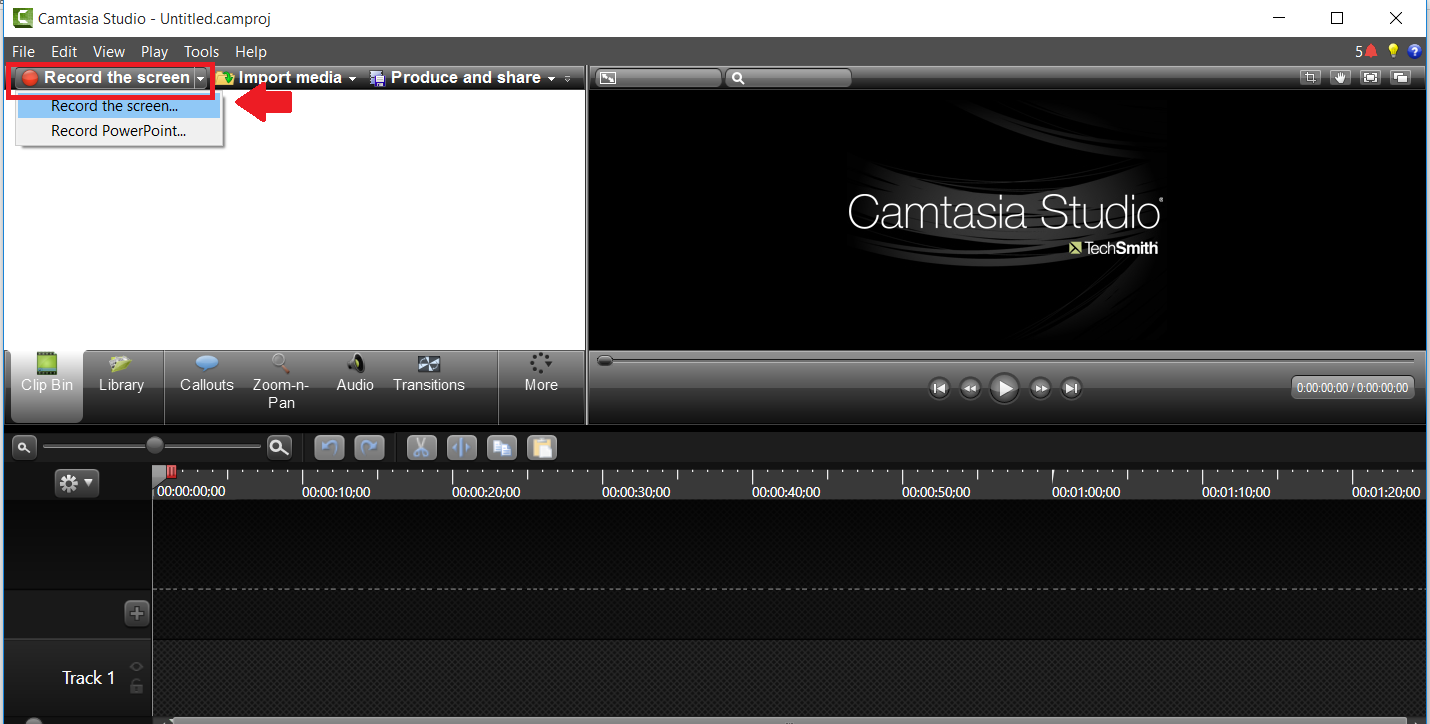The width and height of the screenshot is (1430, 724).
Task: Open the Tools menu
Action: (x=201, y=51)
